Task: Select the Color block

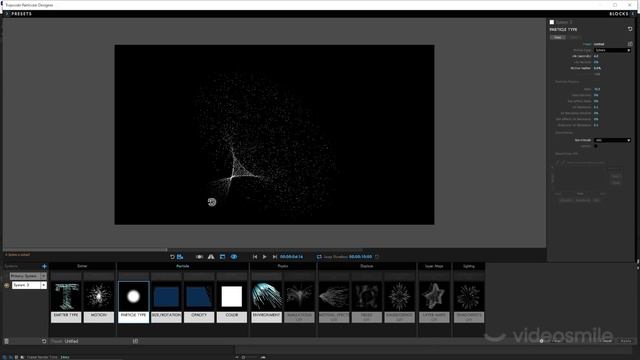Action: (x=232, y=302)
